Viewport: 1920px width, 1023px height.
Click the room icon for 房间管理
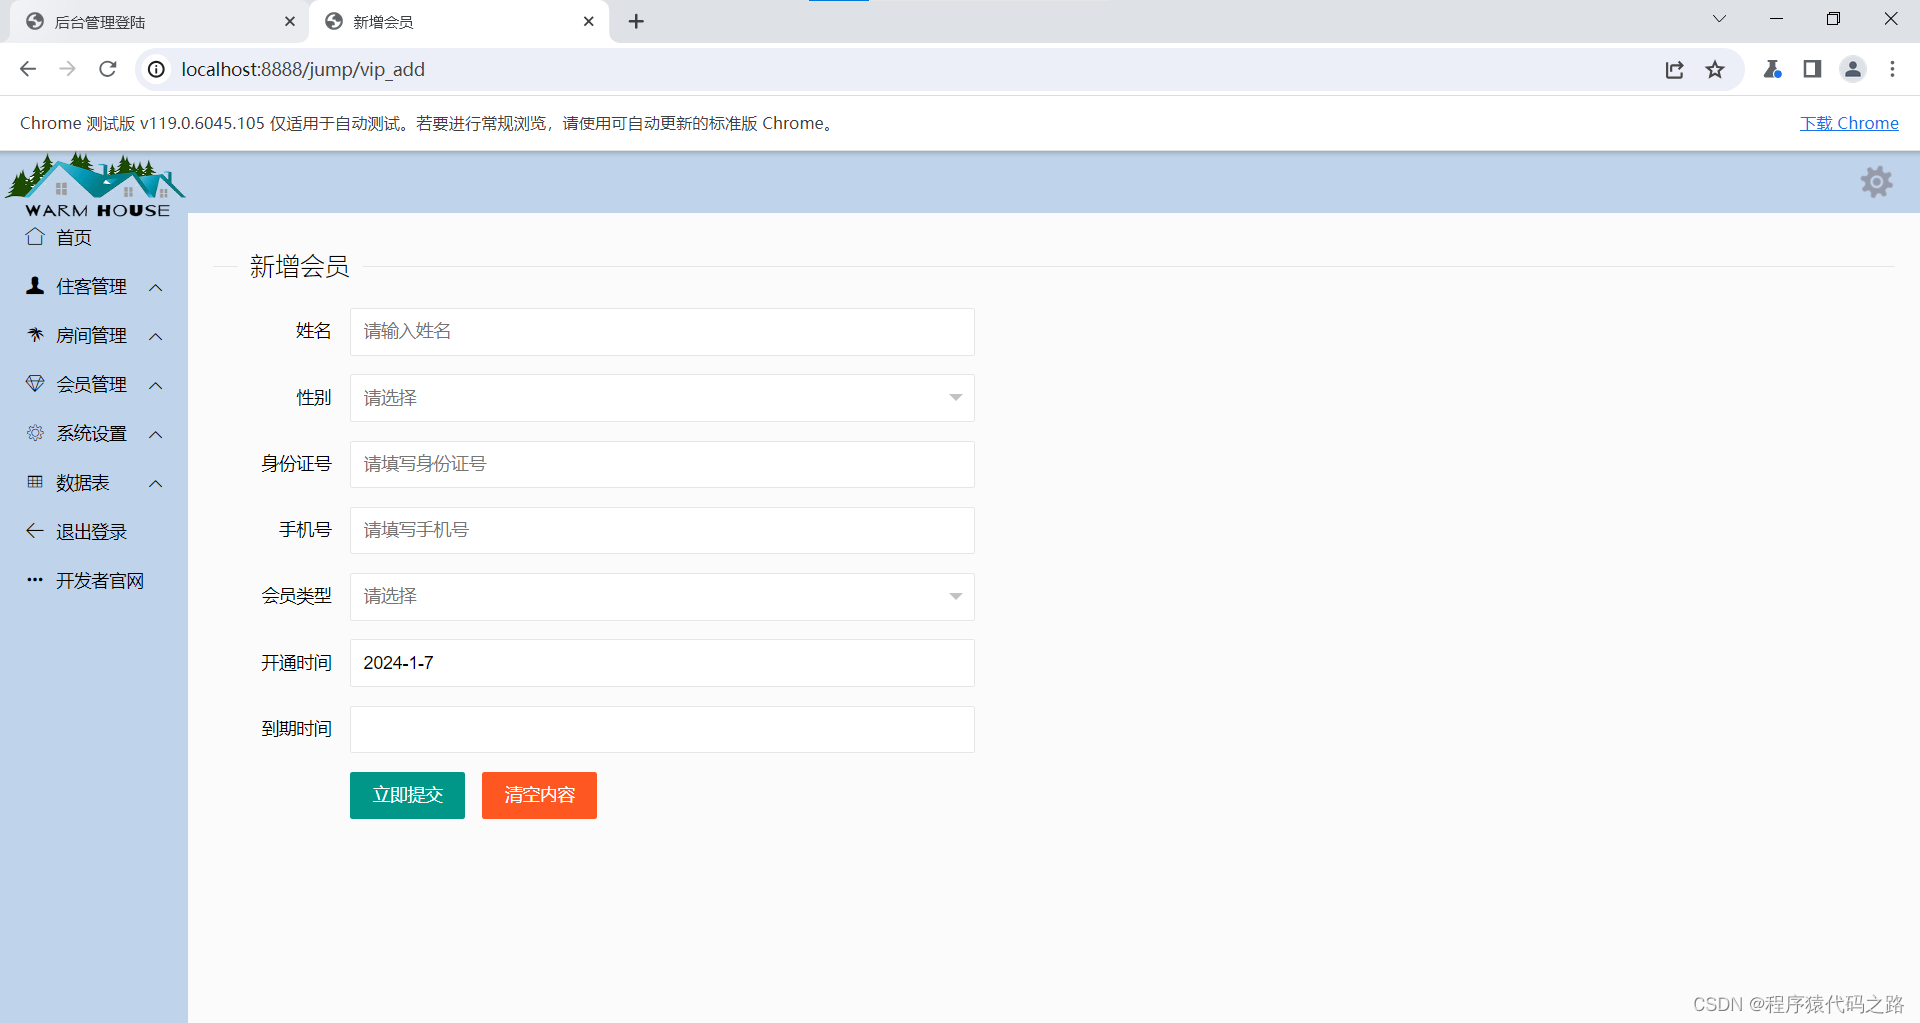pos(35,335)
